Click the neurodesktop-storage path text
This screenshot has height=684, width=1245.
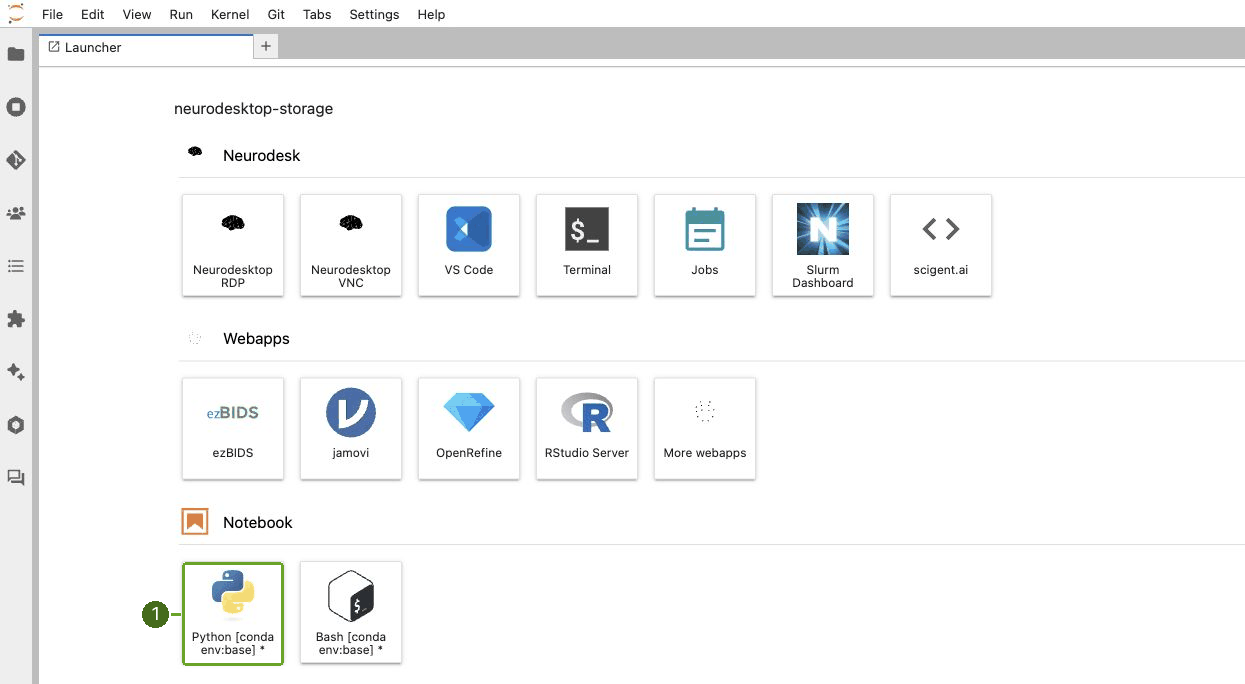point(254,108)
